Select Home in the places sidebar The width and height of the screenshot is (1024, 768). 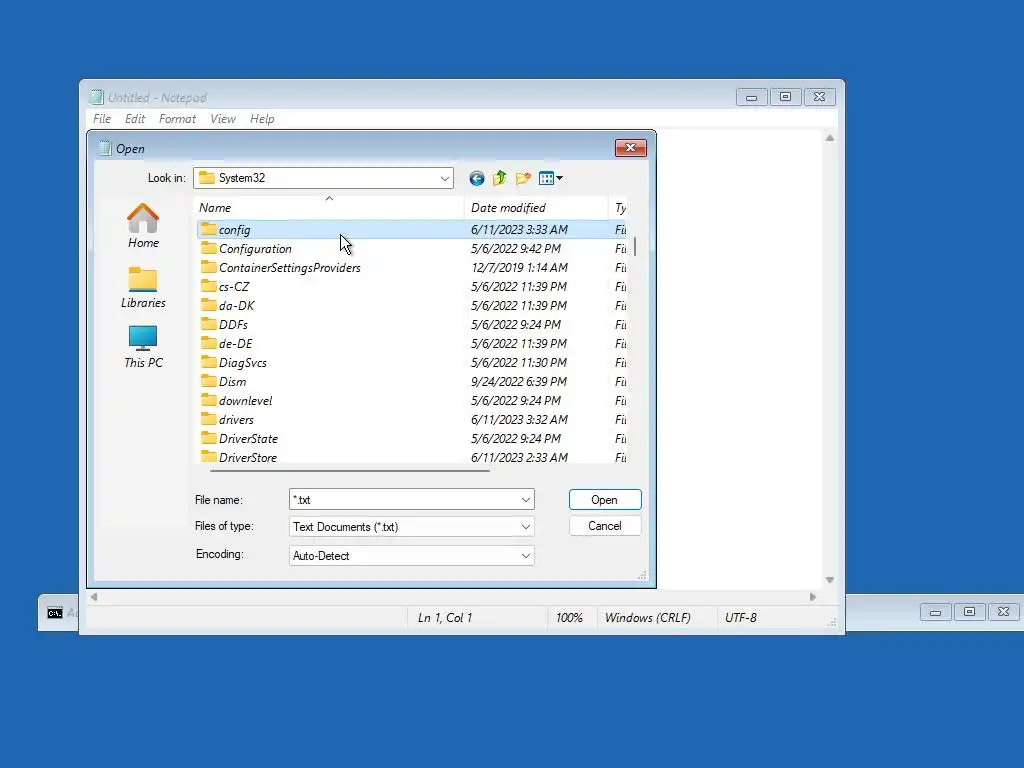point(143,226)
